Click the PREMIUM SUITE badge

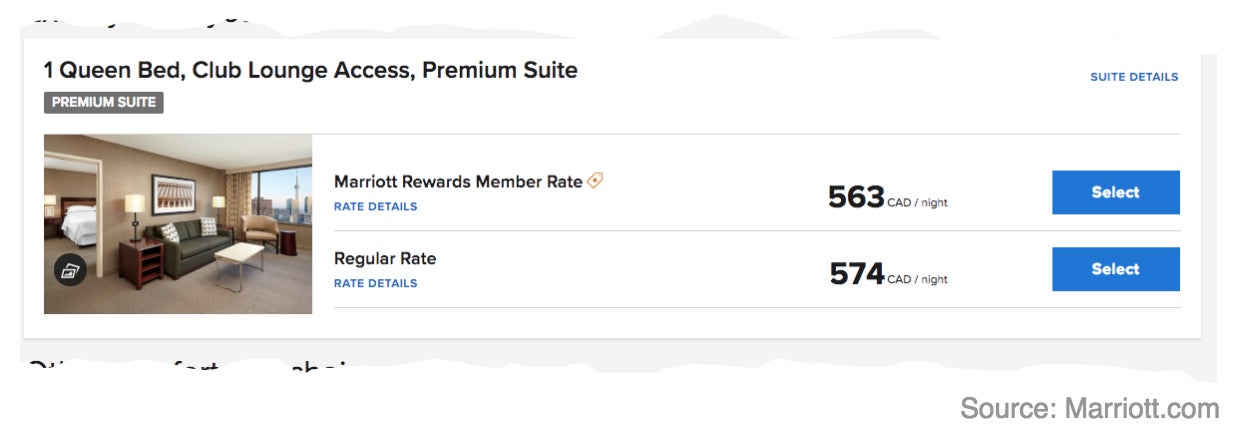[104, 102]
